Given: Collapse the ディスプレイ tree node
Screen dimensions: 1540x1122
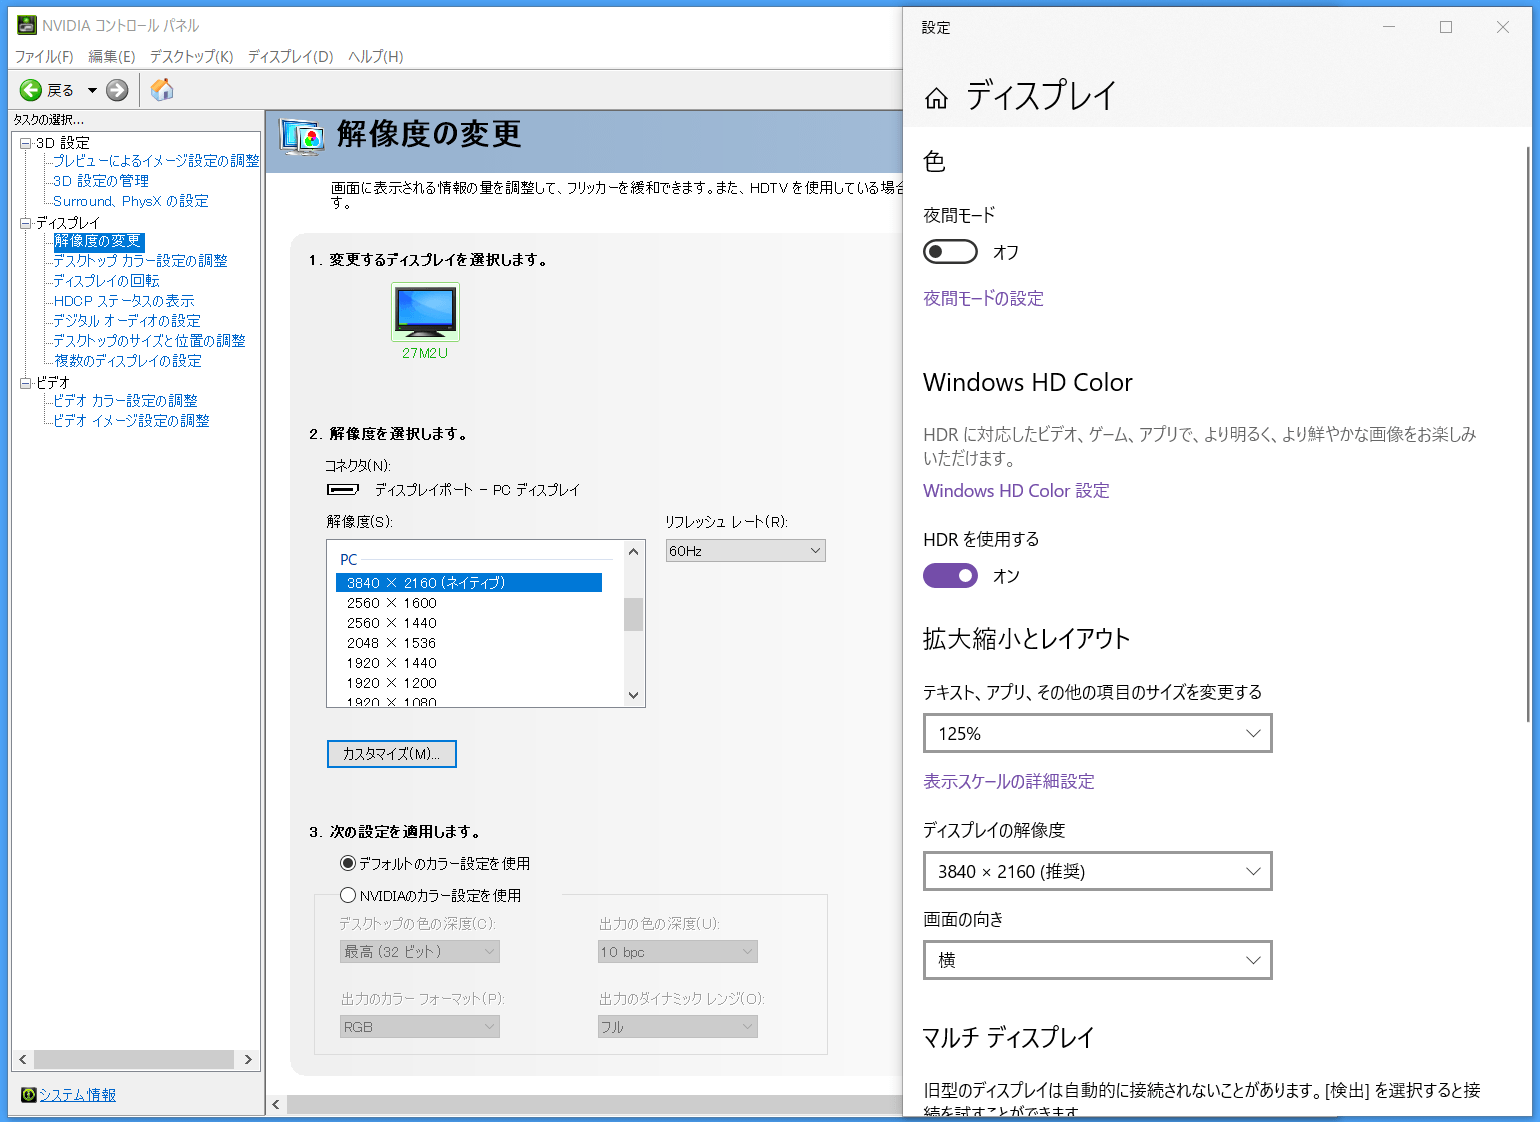Looking at the screenshot, I should (26, 223).
